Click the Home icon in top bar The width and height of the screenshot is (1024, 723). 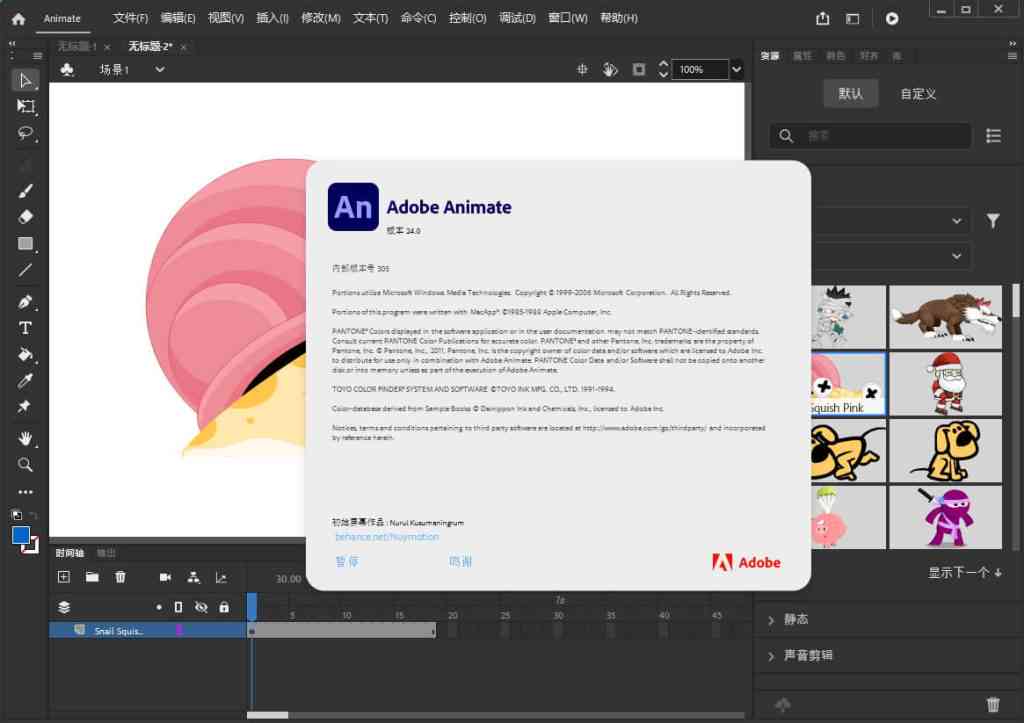pyautogui.click(x=18, y=18)
